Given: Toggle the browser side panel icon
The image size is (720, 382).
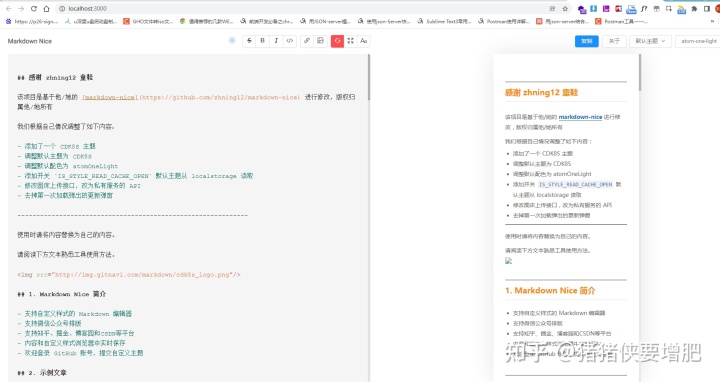Looking at the screenshot, I should [x=707, y=9].
